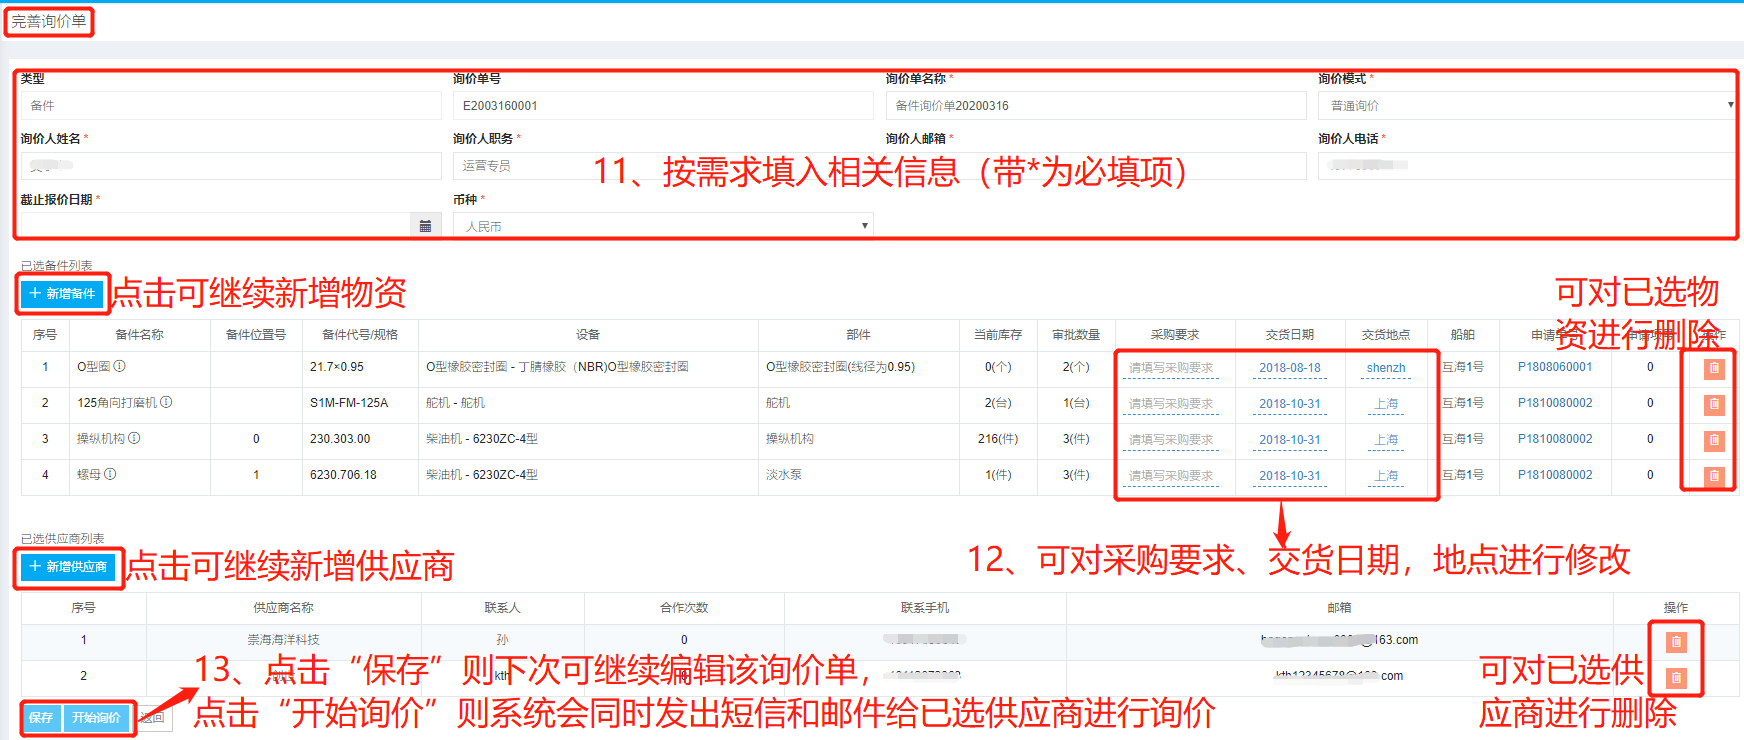Edit delivery date 2018-10-31 in 螺母 row
Screen dimensions: 1744x740
tap(1290, 476)
